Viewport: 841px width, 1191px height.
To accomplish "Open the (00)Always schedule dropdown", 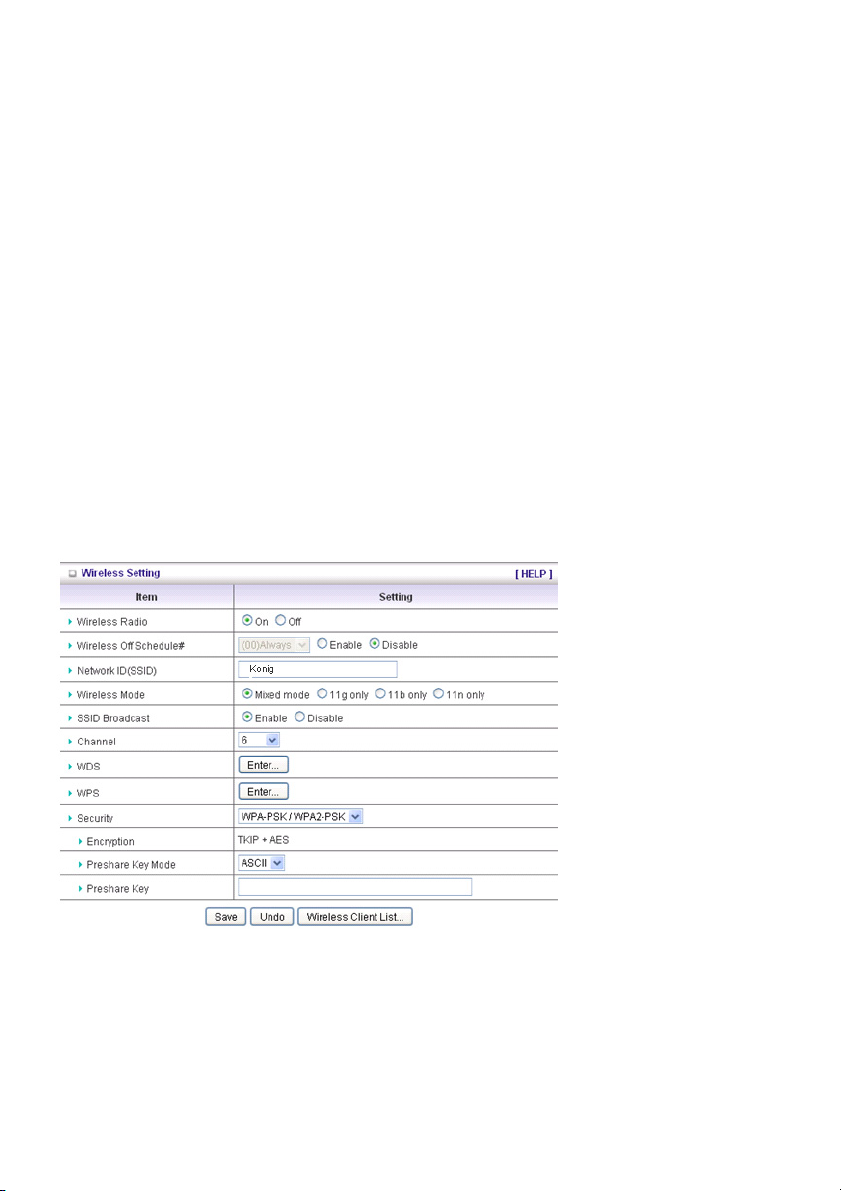I will 274,645.
